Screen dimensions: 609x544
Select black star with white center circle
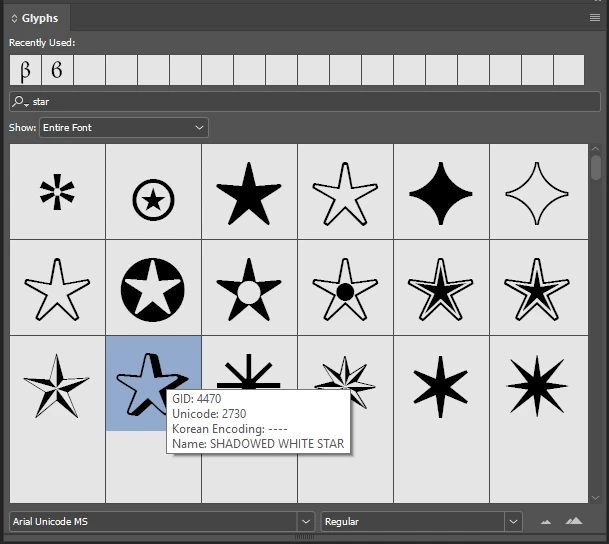coord(249,288)
